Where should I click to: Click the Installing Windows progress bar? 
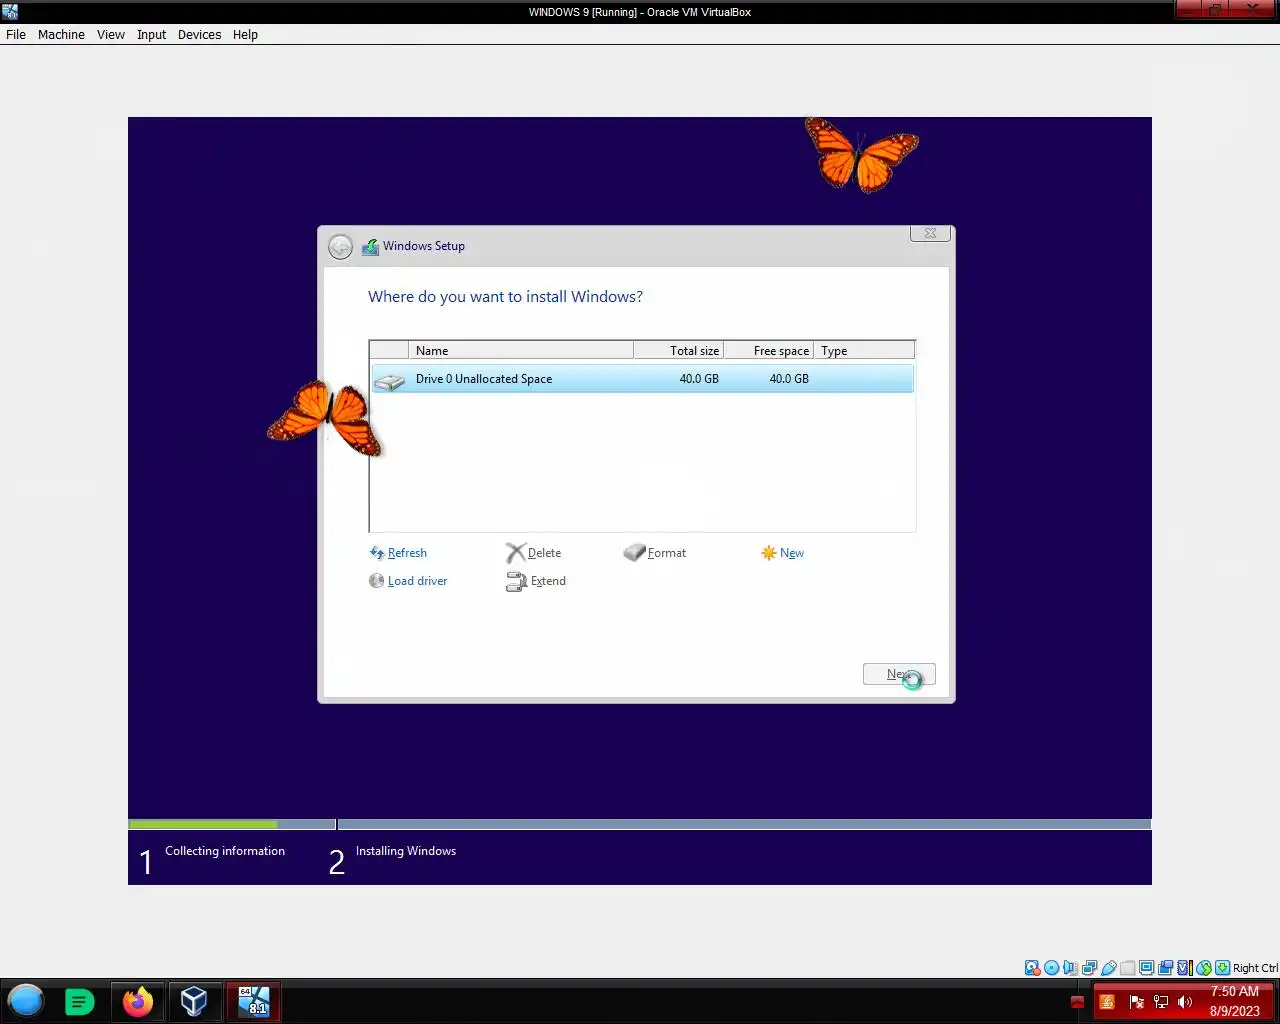pos(744,825)
